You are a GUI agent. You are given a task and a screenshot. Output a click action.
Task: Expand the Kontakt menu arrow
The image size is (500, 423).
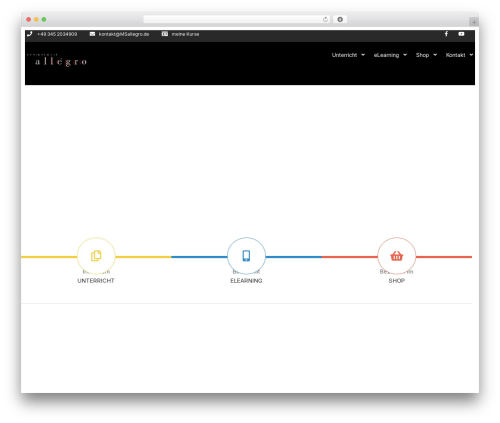coord(471,55)
